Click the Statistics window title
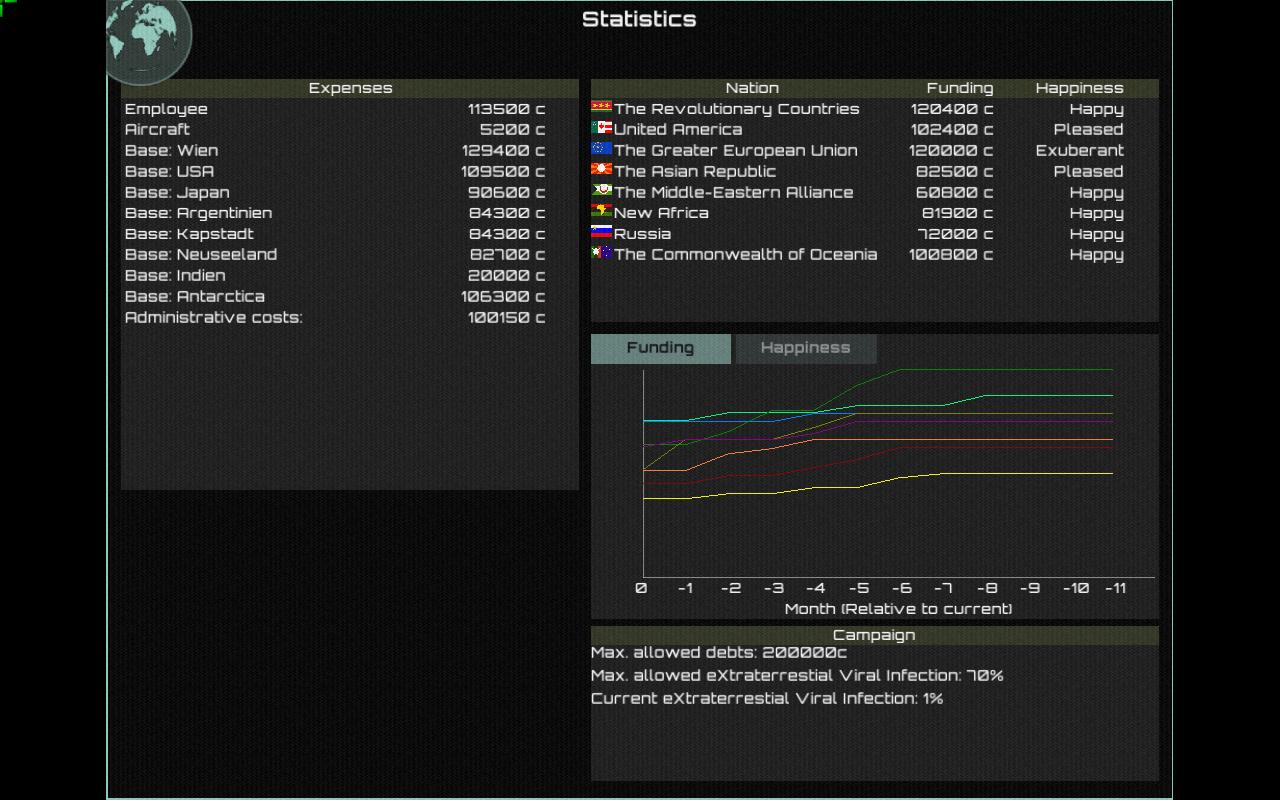 (x=639, y=19)
